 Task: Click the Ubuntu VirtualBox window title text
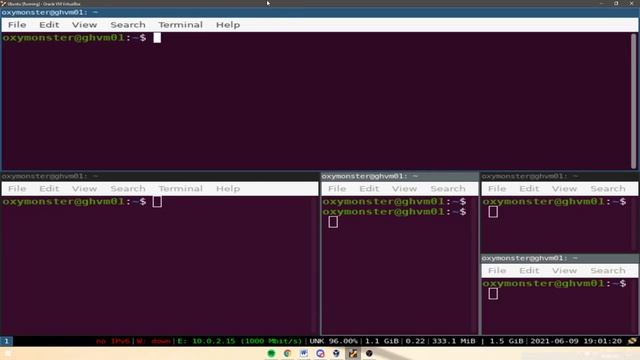[x=44, y=3]
